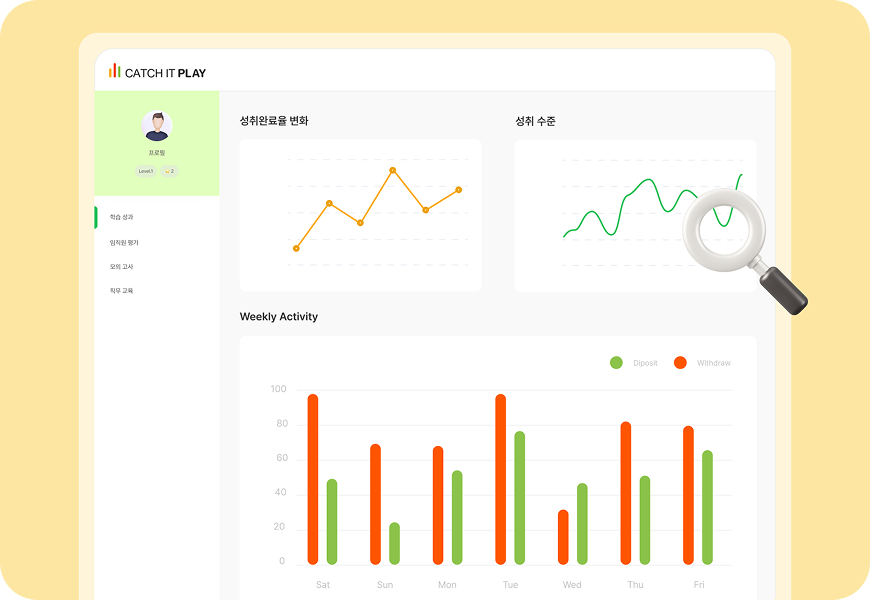Click the green Diposit bar for Tue
This screenshot has width=870, height=600.
520,497
